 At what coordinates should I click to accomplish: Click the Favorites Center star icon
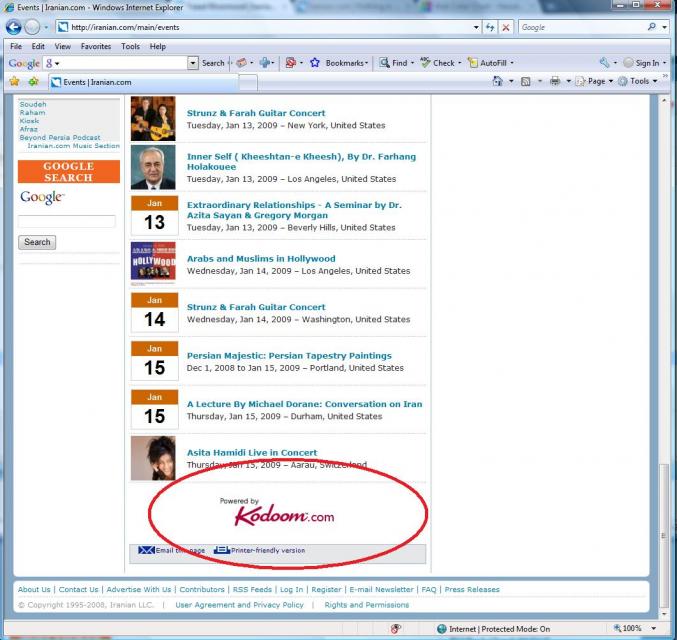point(14,81)
